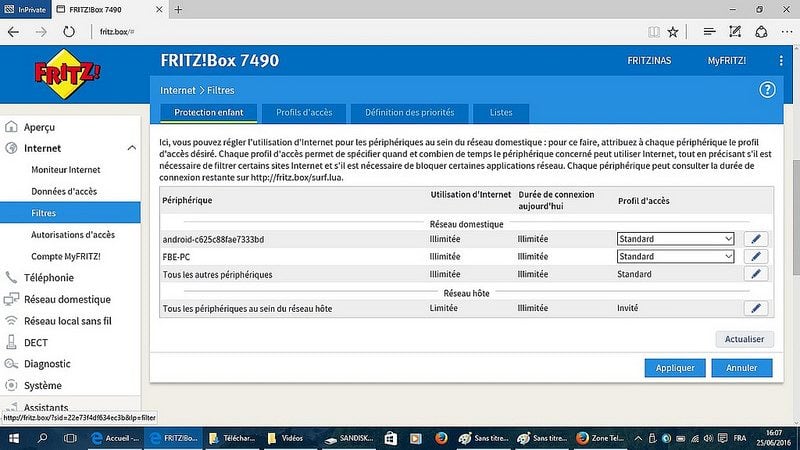Viewport: 800px width, 450px height.
Task: Open the volume icon in system tray
Action: (708, 438)
